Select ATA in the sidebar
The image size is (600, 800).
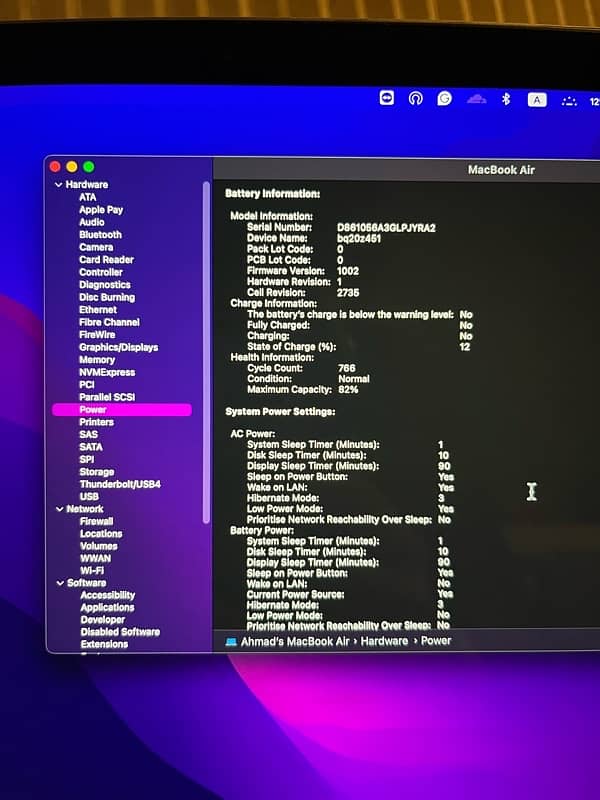coord(88,197)
